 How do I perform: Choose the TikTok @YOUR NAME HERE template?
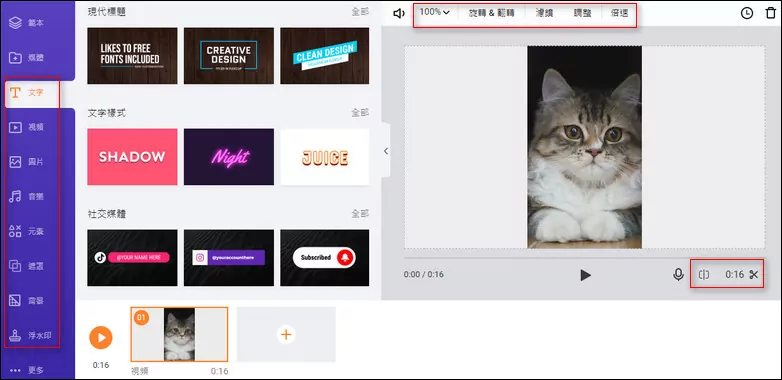click(132, 258)
